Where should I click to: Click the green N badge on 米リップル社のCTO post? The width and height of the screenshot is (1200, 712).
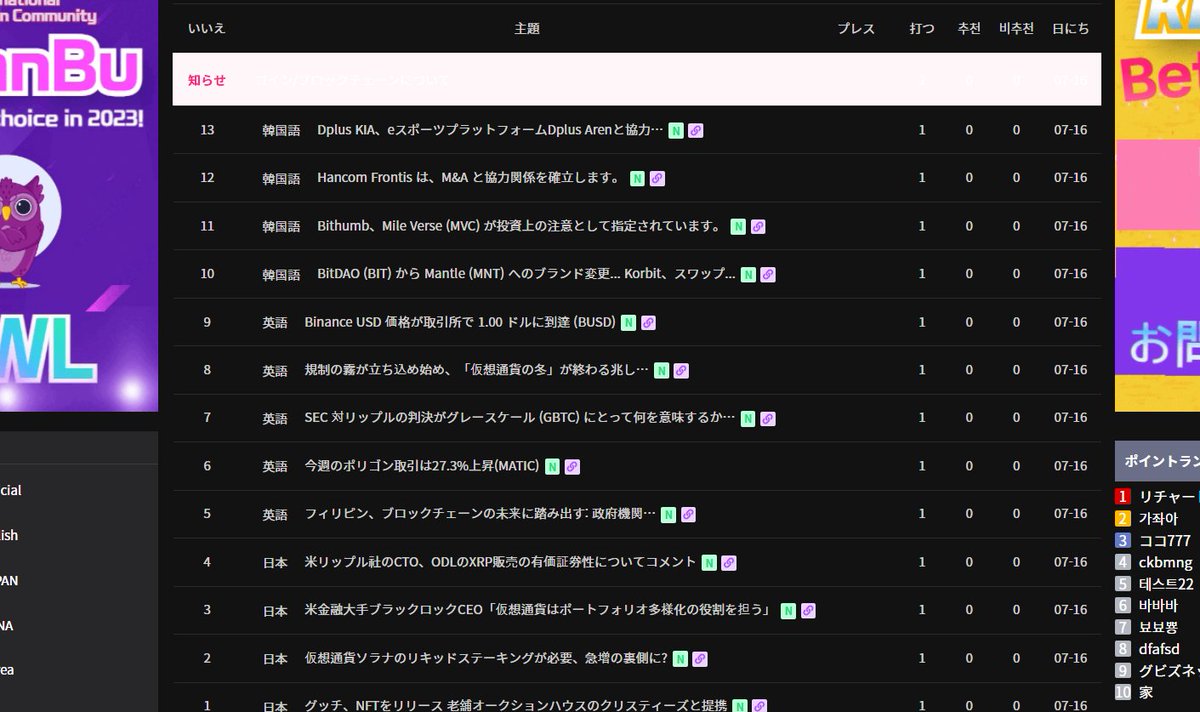click(709, 562)
